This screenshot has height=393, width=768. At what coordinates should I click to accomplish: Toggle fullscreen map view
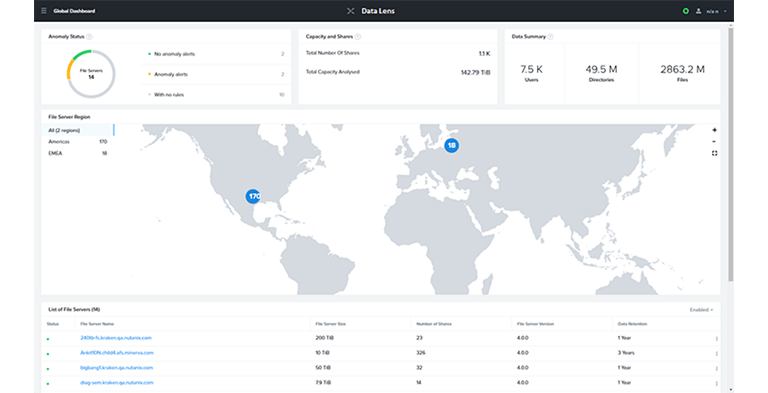coord(714,153)
